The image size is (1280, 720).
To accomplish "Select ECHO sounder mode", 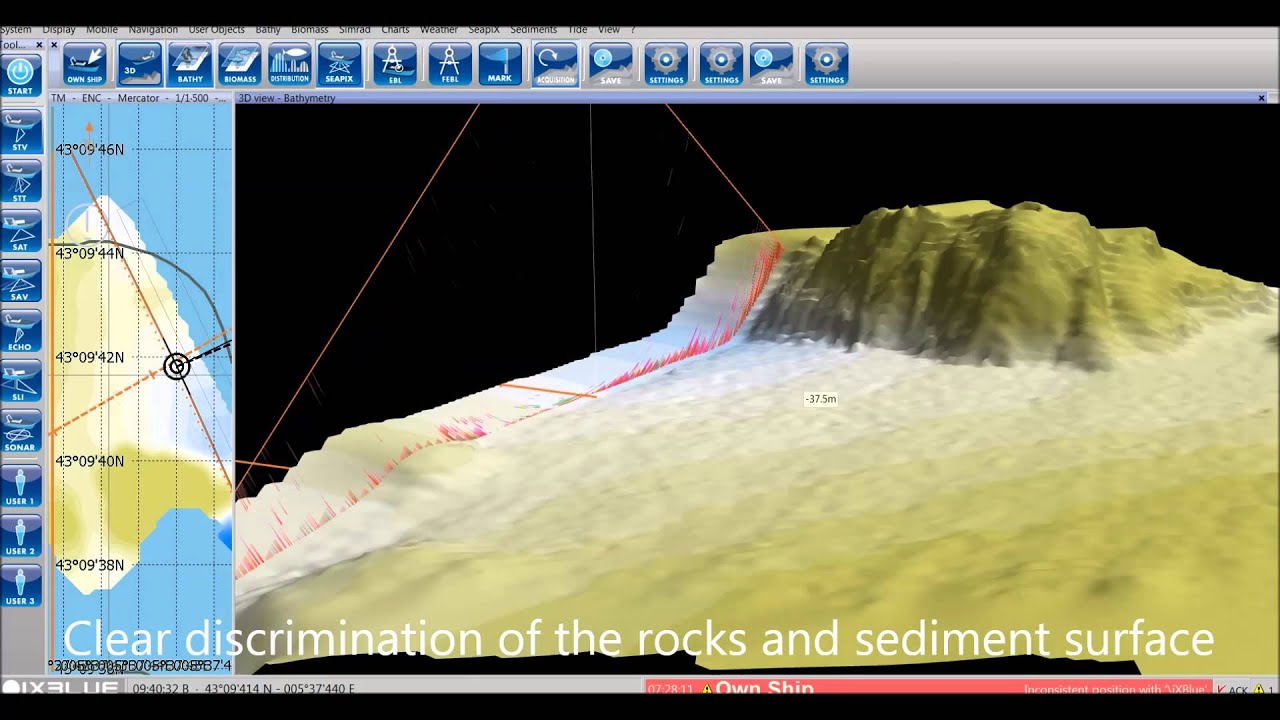I will click(x=20, y=332).
